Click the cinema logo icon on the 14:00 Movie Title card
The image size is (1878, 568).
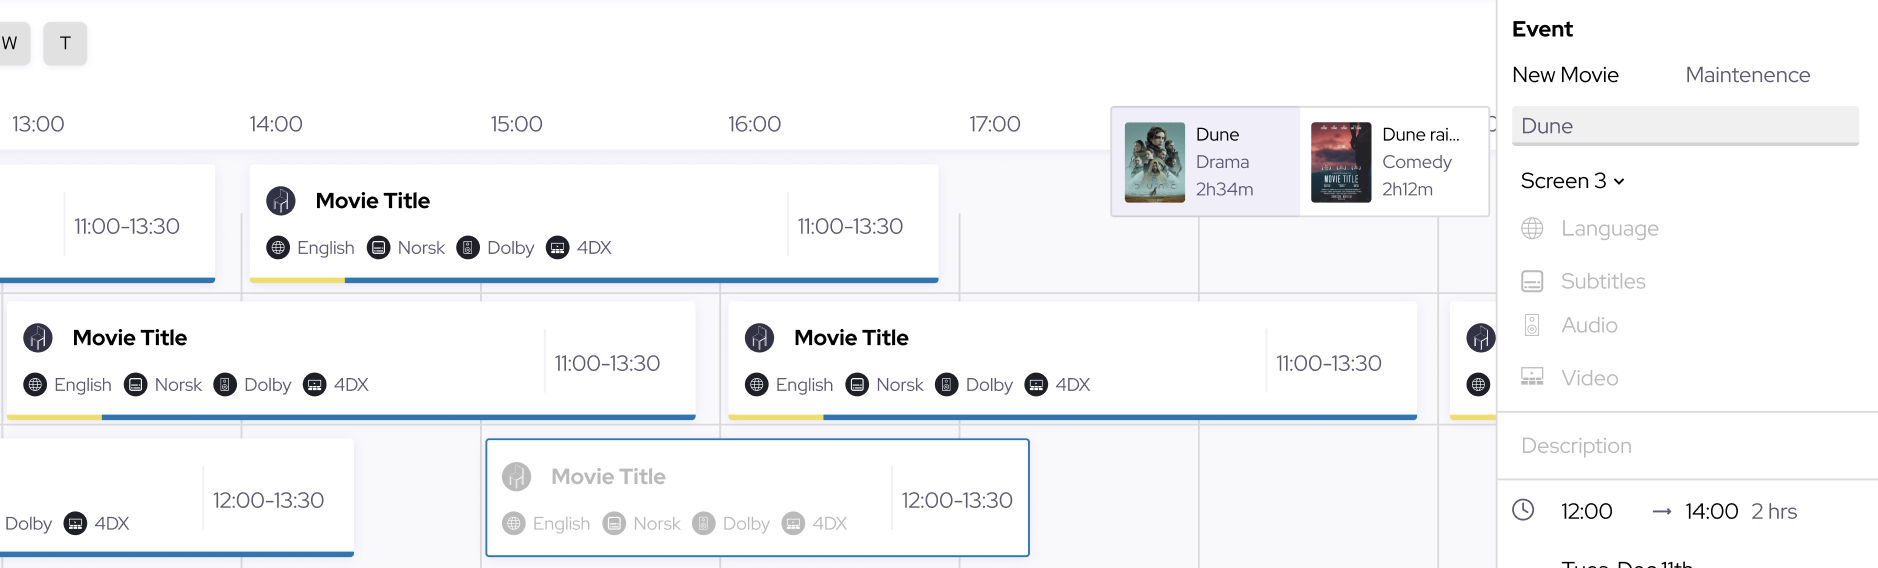pos(281,201)
